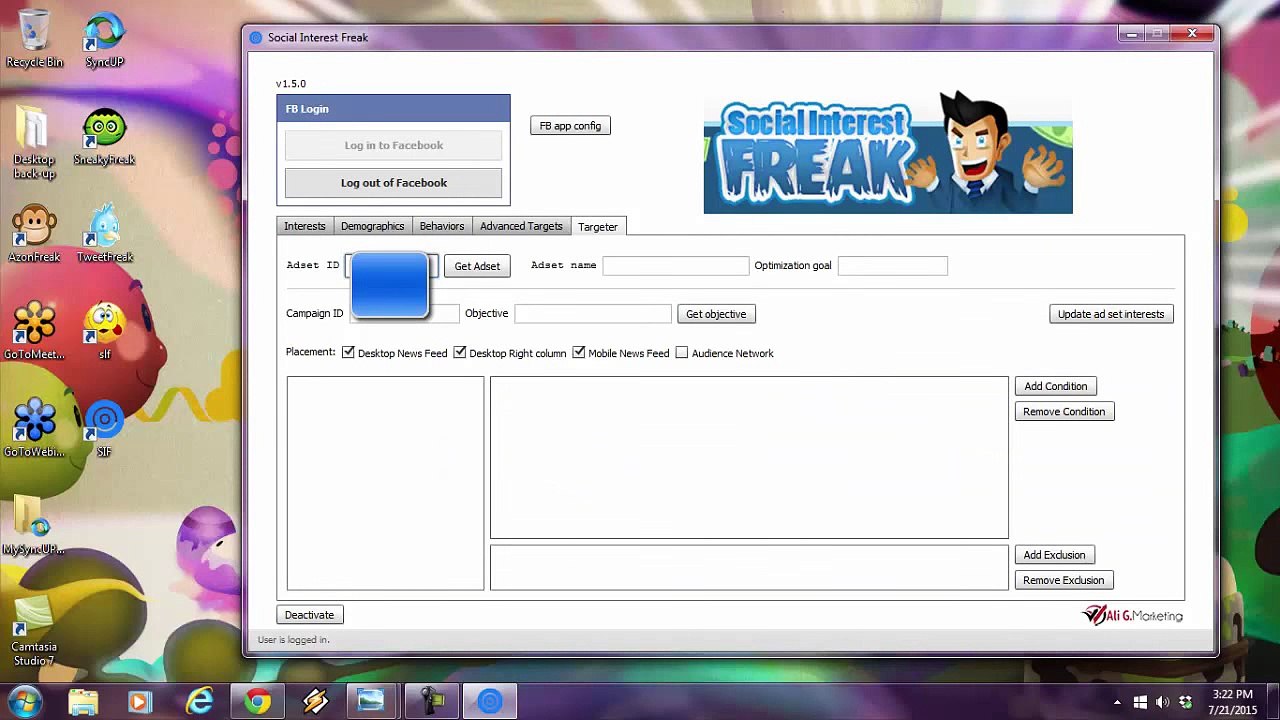Click the Remove Condition button
Image resolution: width=1280 pixels, height=720 pixels.
point(1064,412)
